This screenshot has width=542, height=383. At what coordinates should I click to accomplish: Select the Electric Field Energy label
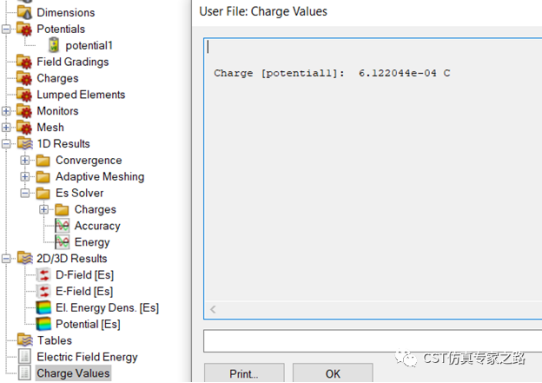87,357
